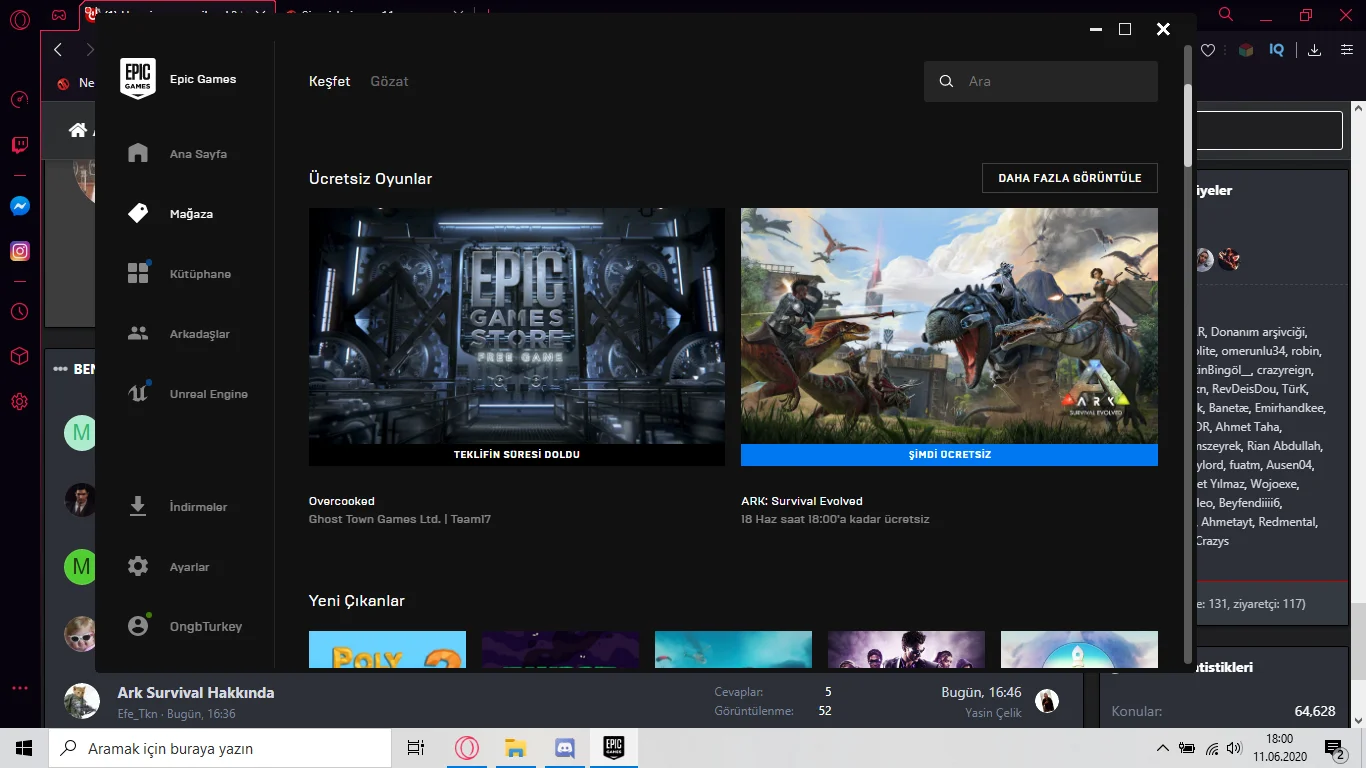Open GX Control speedometer icon in Opera sidebar
Image resolution: width=1366 pixels, height=768 pixels.
pos(19,99)
